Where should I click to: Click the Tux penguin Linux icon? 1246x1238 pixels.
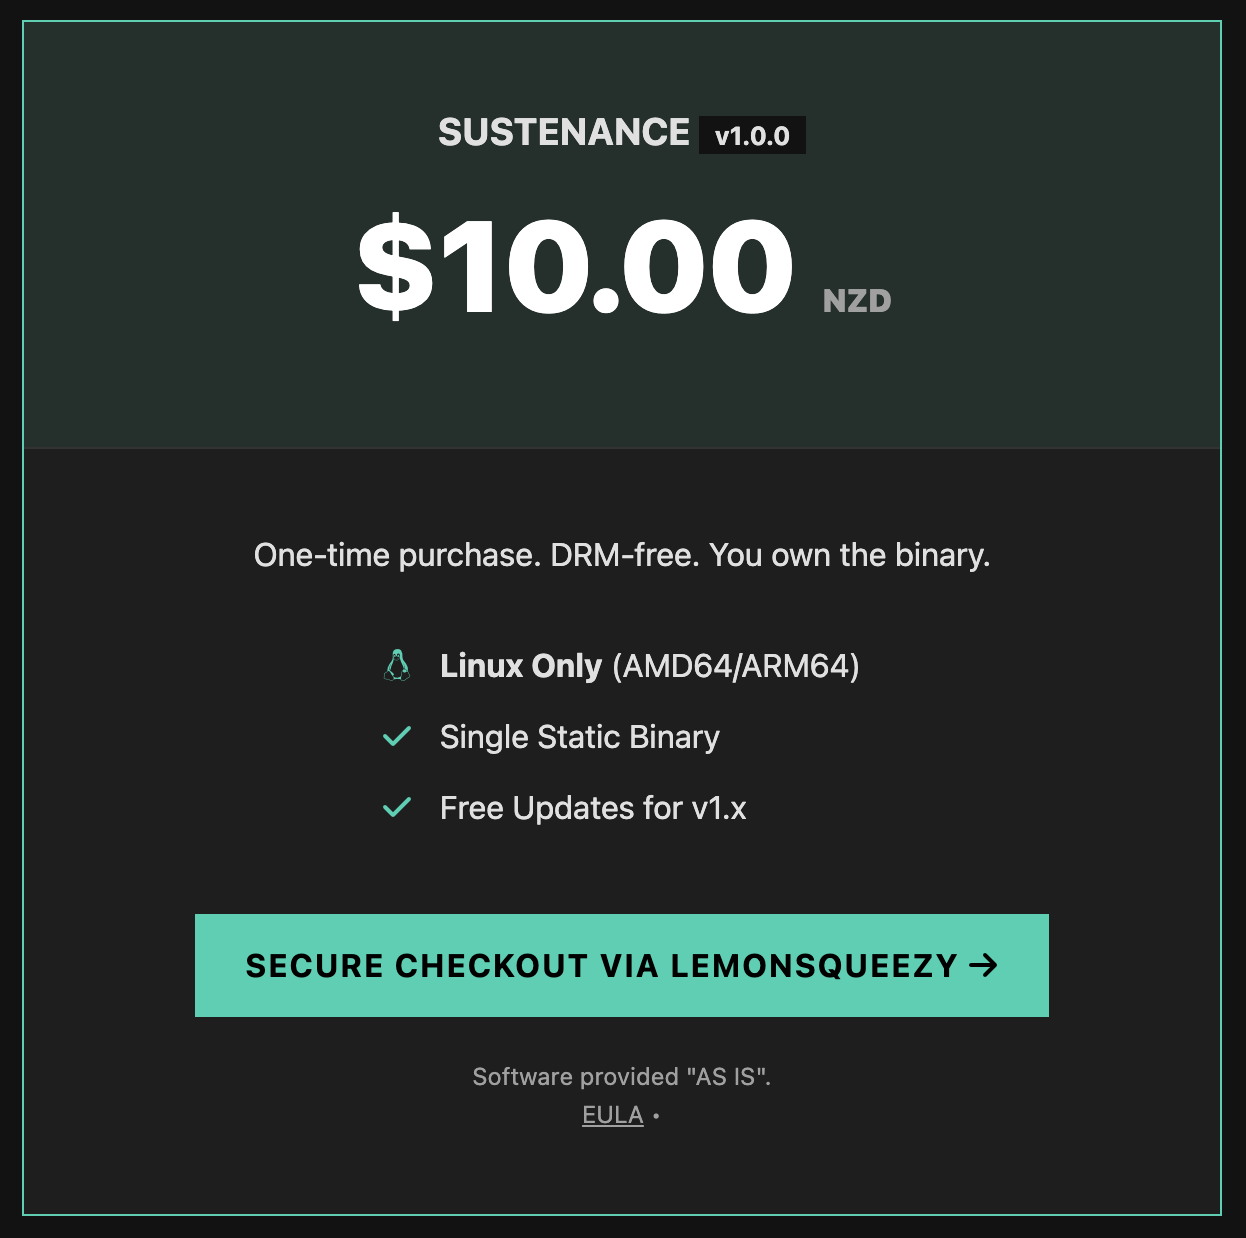point(397,665)
